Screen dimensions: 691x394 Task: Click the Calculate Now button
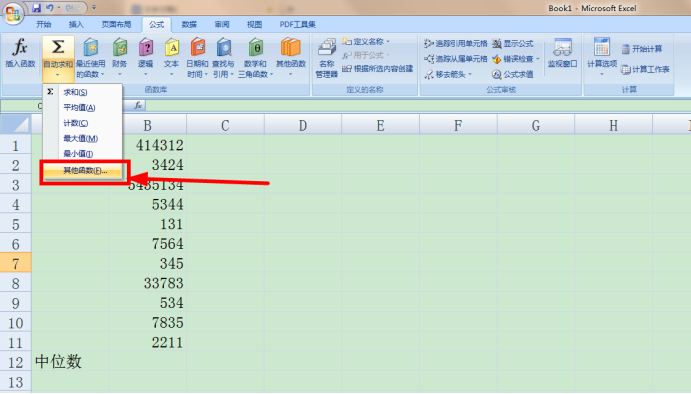pos(642,49)
